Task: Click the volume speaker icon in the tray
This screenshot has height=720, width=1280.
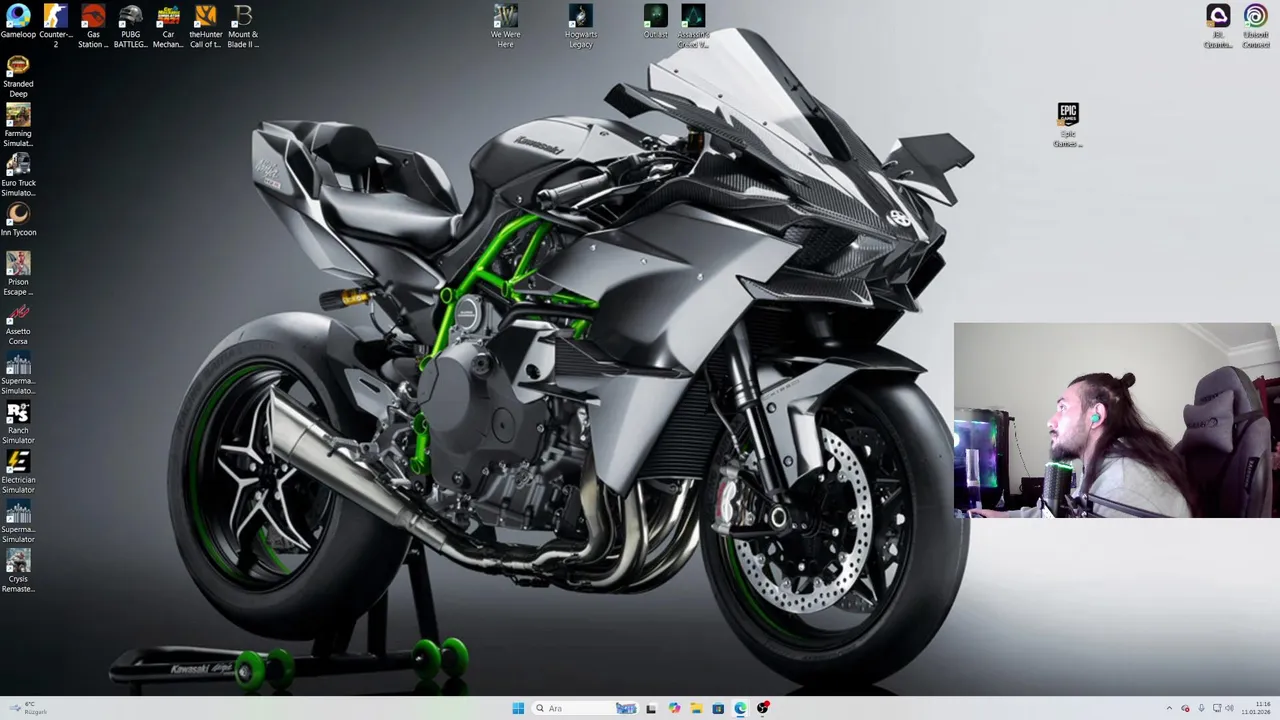Action: [1230, 708]
